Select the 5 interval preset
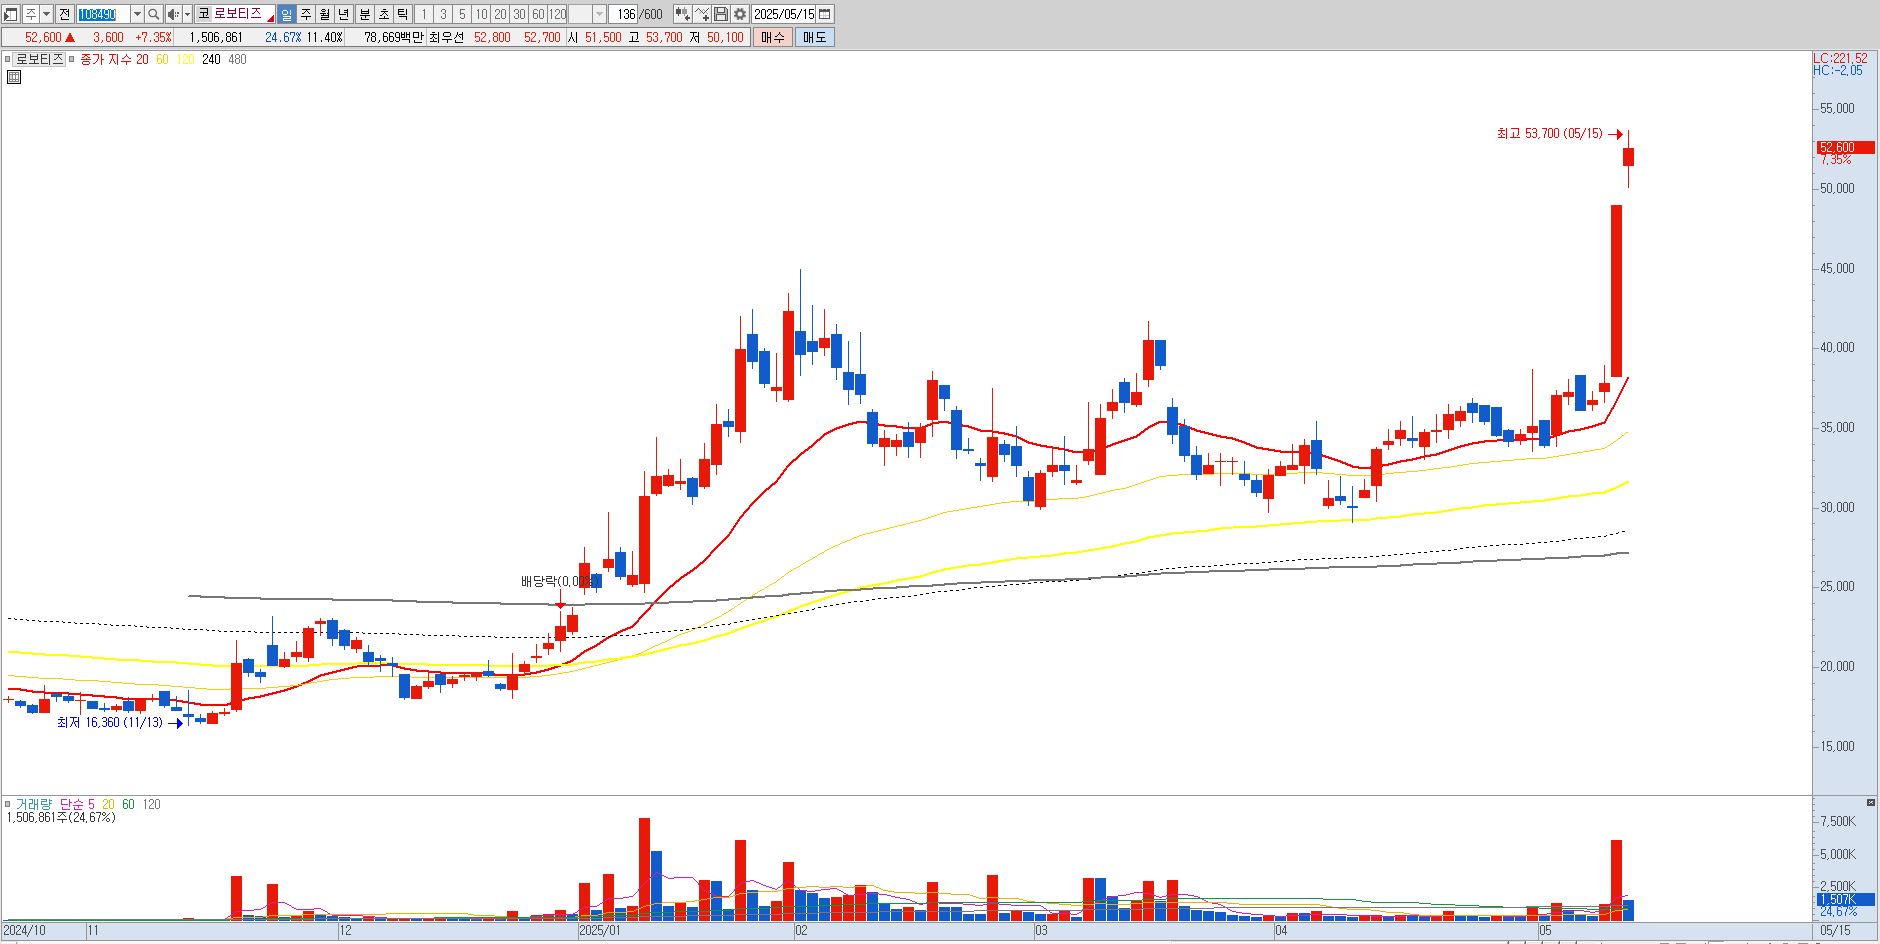 click(462, 14)
